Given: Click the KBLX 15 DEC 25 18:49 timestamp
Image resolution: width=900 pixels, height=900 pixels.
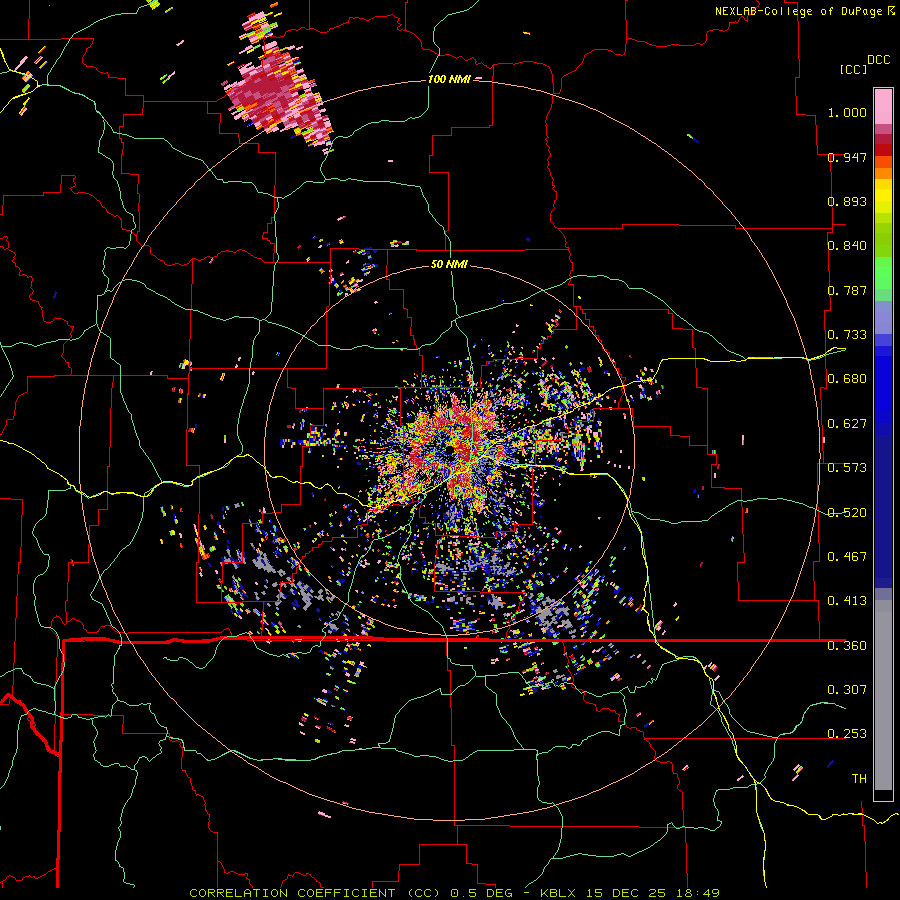Looking at the screenshot, I should [x=630, y=893].
